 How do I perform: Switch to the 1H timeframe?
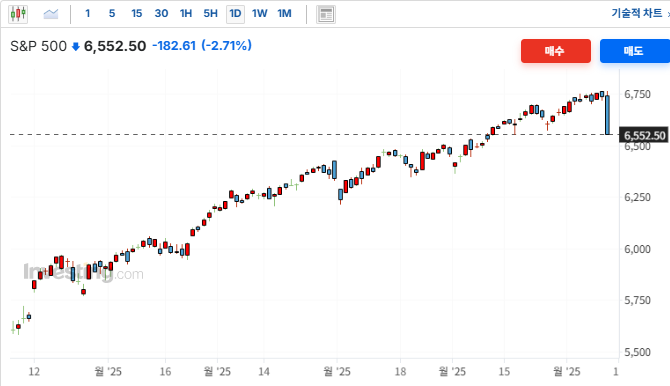click(186, 14)
